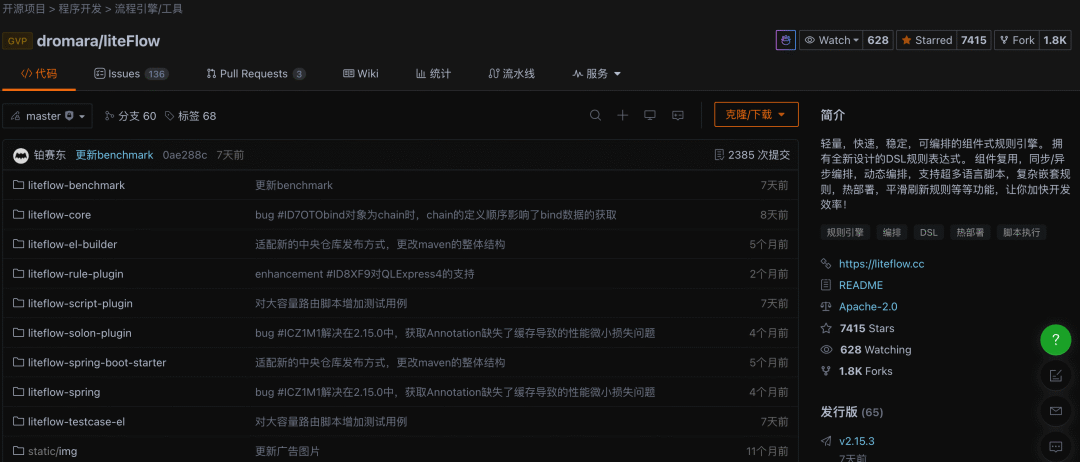Open the liteflow-script-plugin folder
This screenshot has height=462, width=1080.
click(81, 304)
